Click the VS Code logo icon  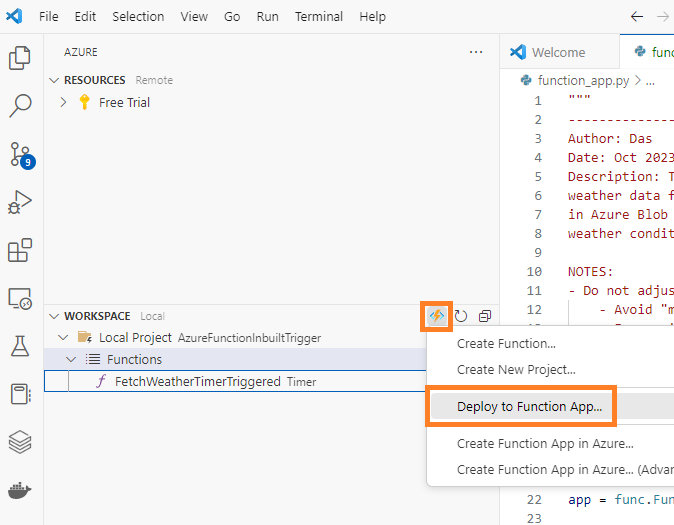pos(14,16)
